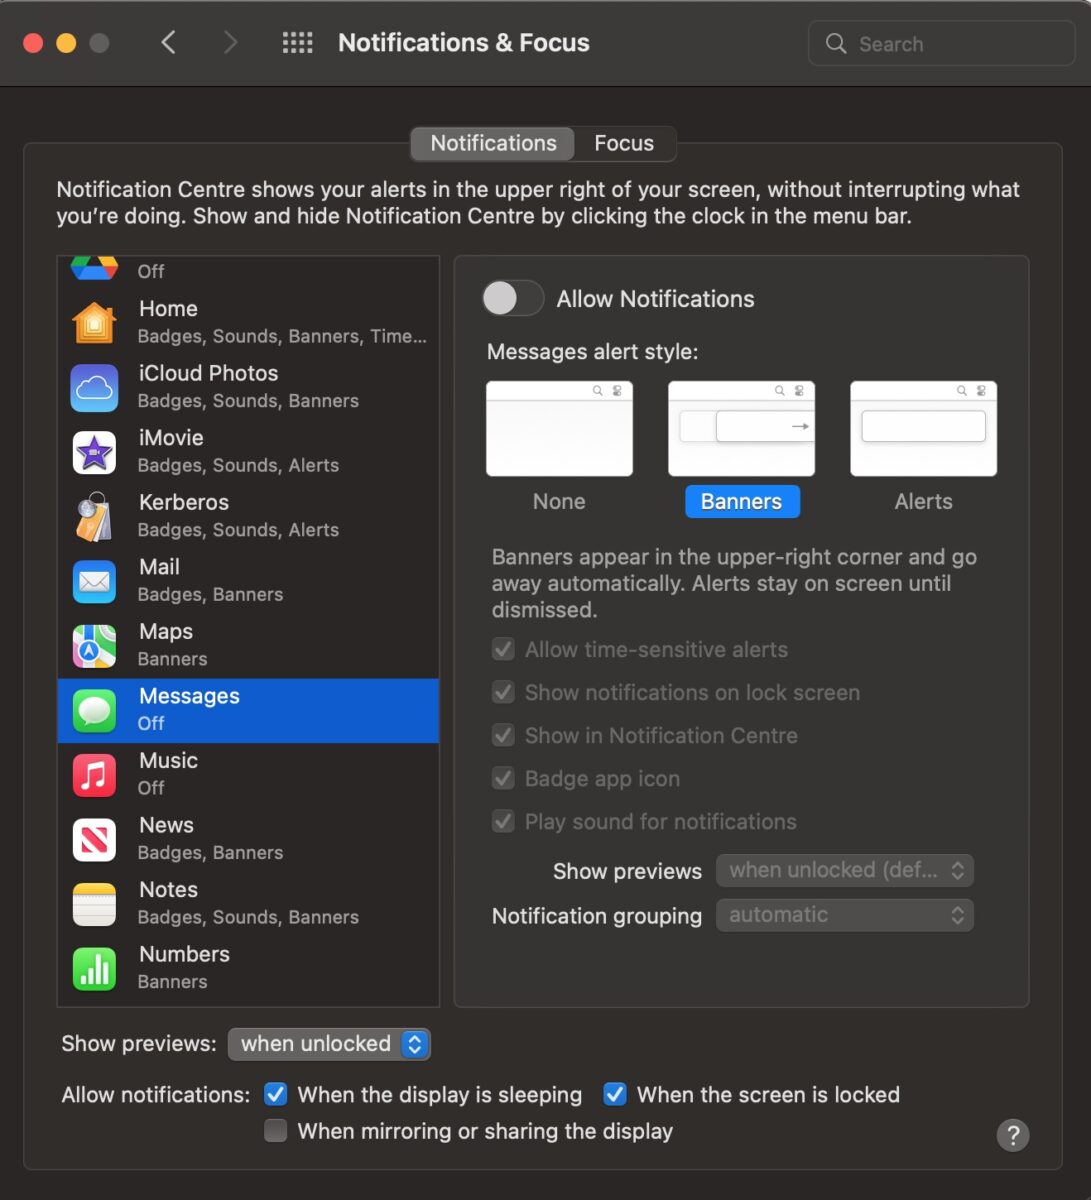Select the Alerts alert style thumbnail

pyautogui.click(x=923, y=428)
